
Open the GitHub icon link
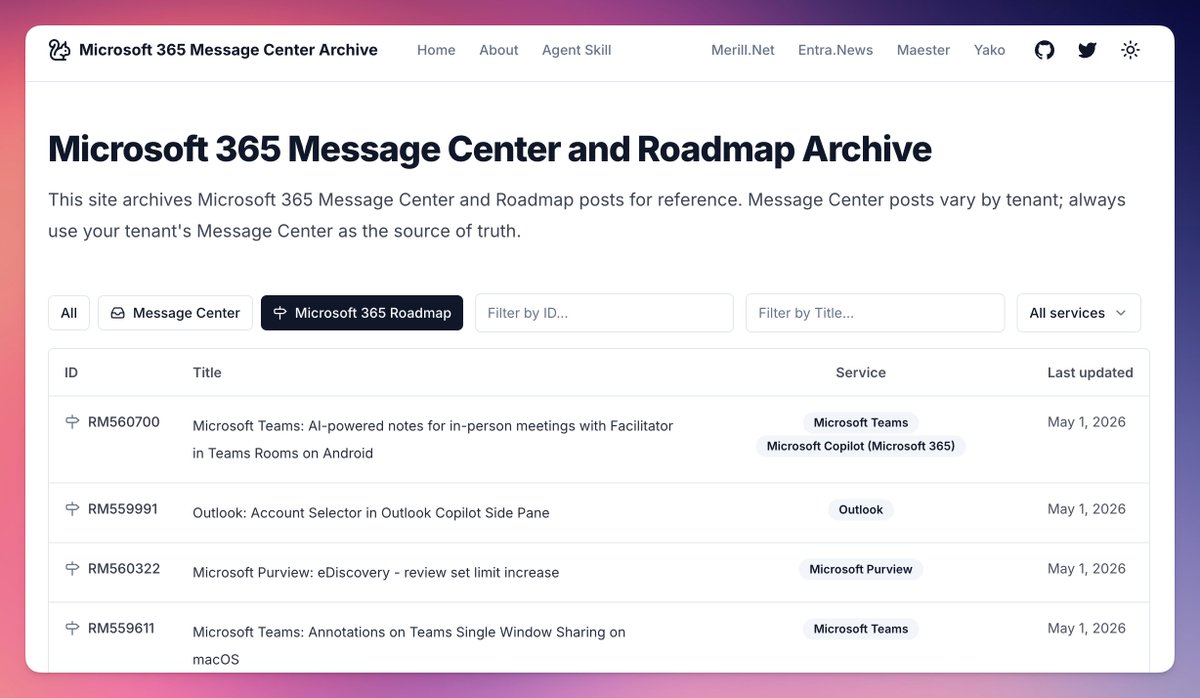click(x=1044, y=50)
